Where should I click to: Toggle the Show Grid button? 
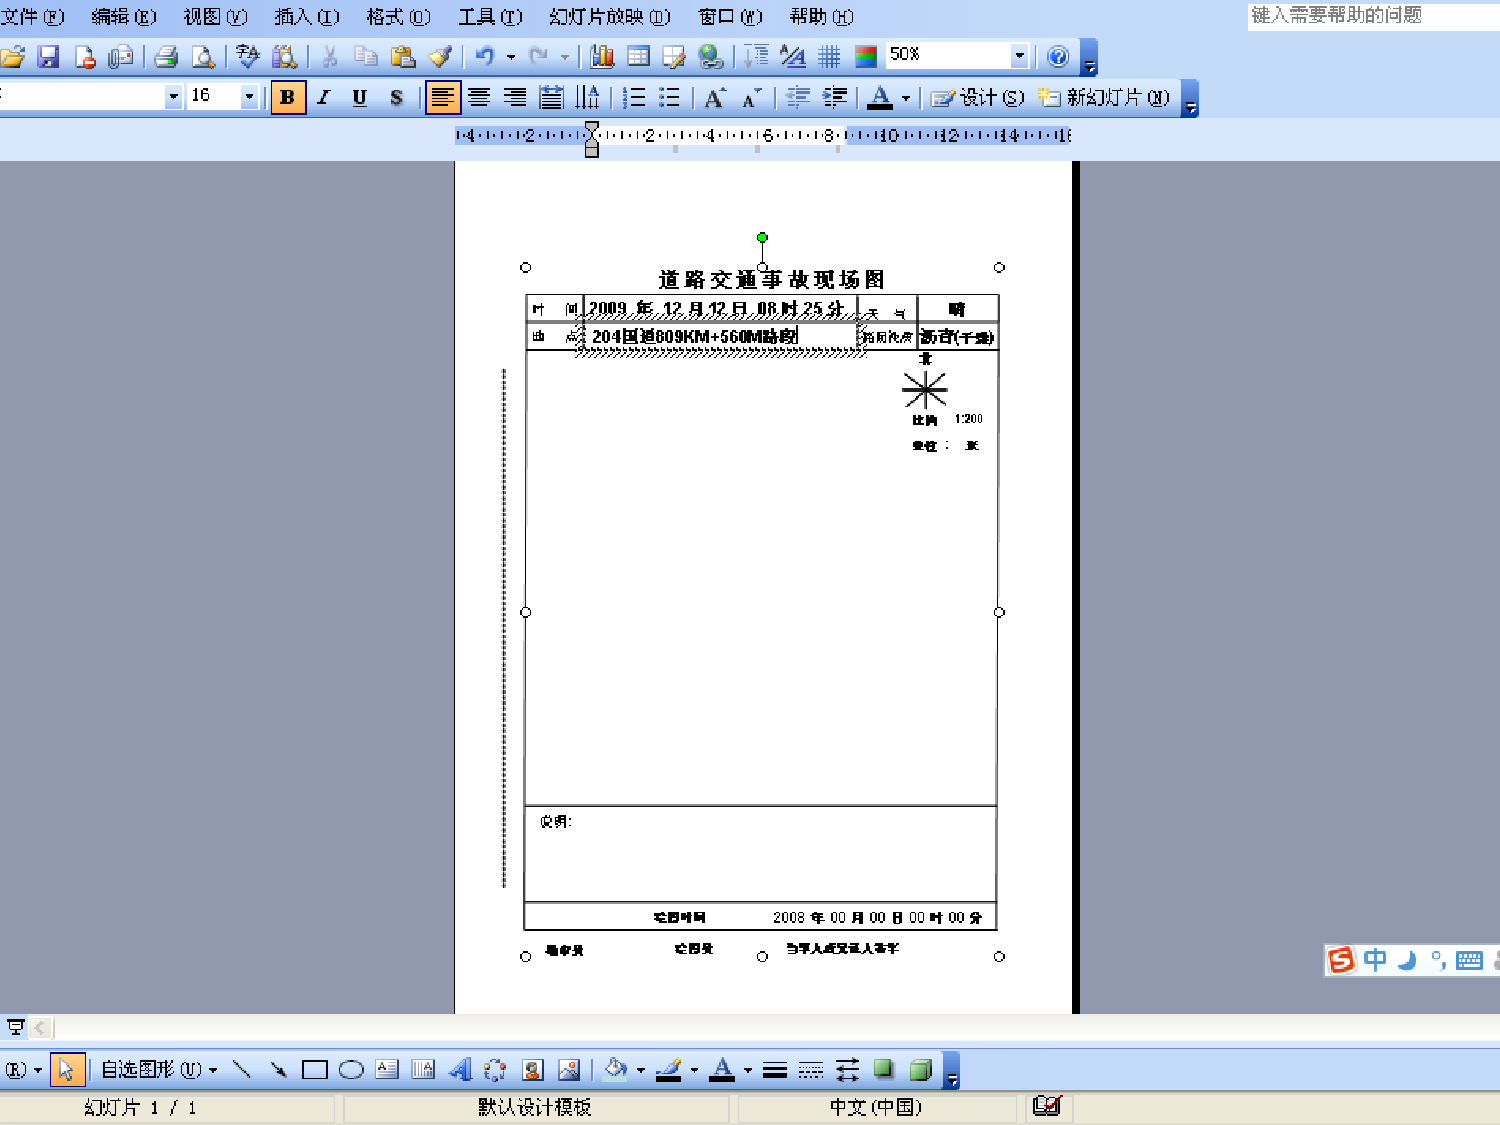pyautogui.click(x=829, y=57)
